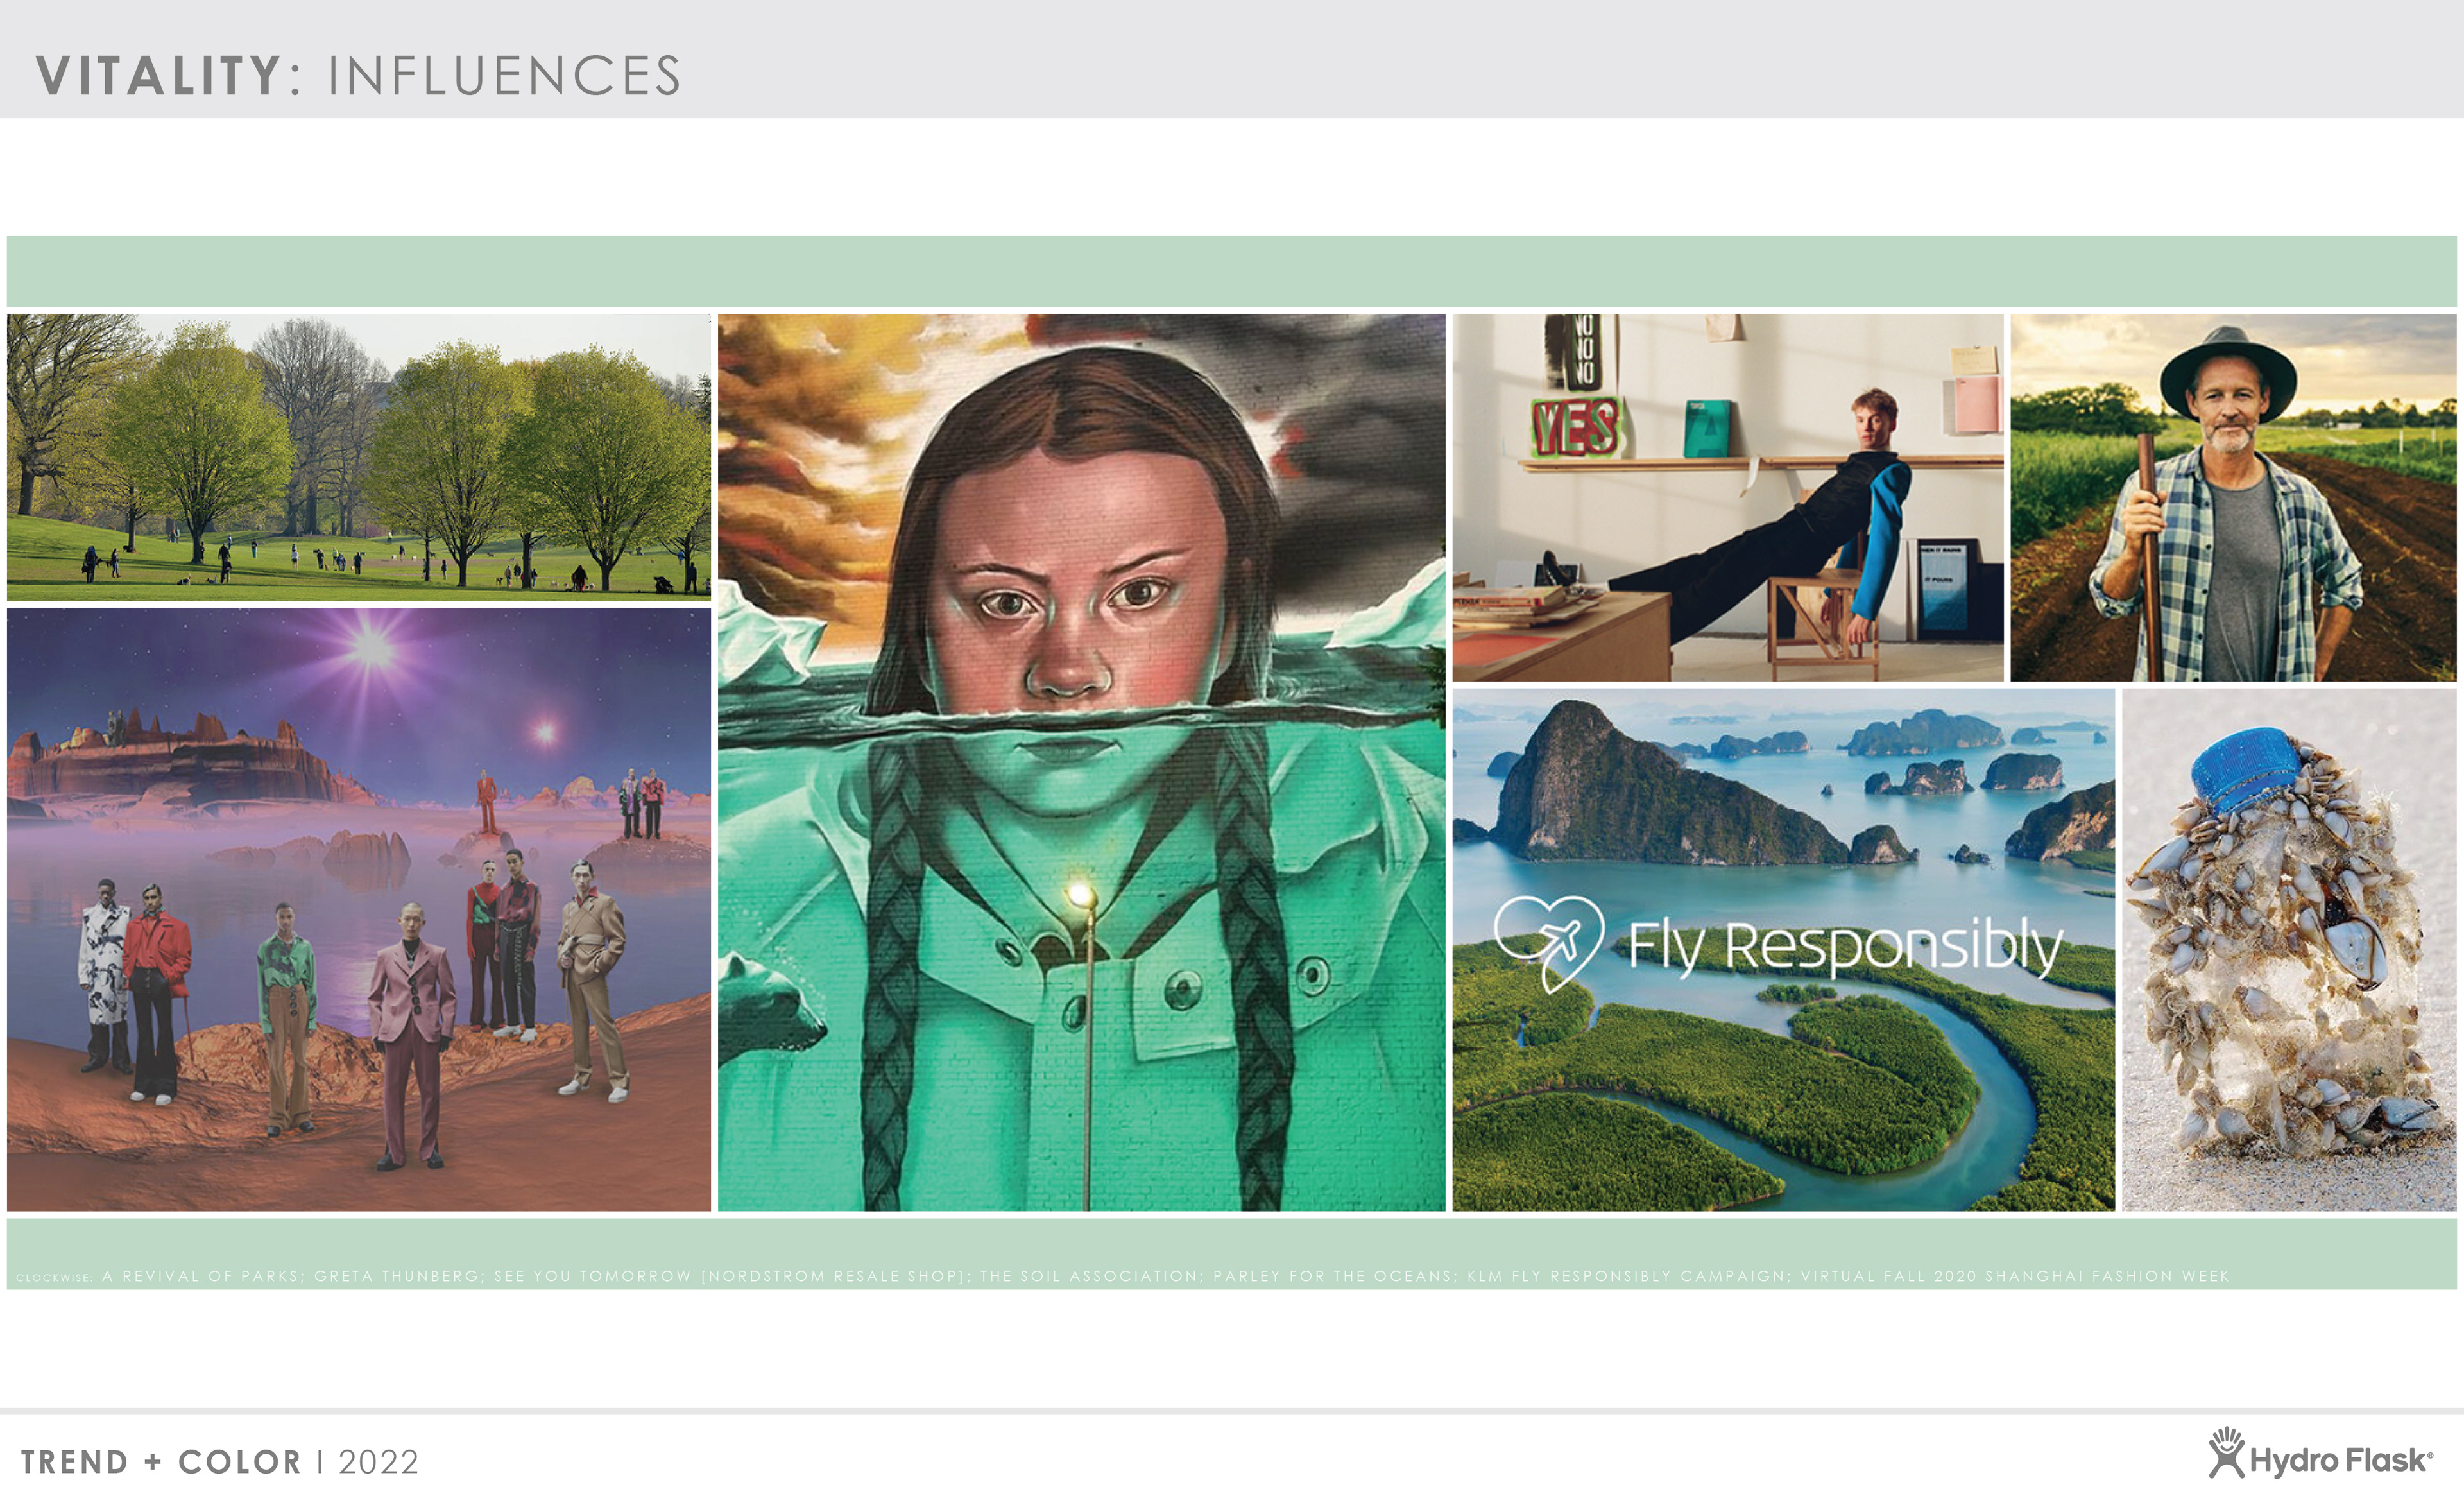
Task: Select the Shanghai Fashion Week alien landscape image
Action: [359, 910]
